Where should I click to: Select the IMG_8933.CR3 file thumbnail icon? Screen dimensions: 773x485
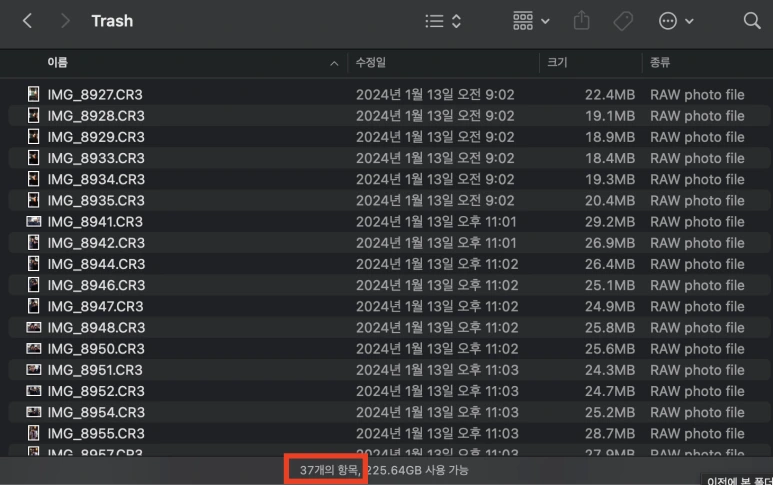[x=34, y=158]
